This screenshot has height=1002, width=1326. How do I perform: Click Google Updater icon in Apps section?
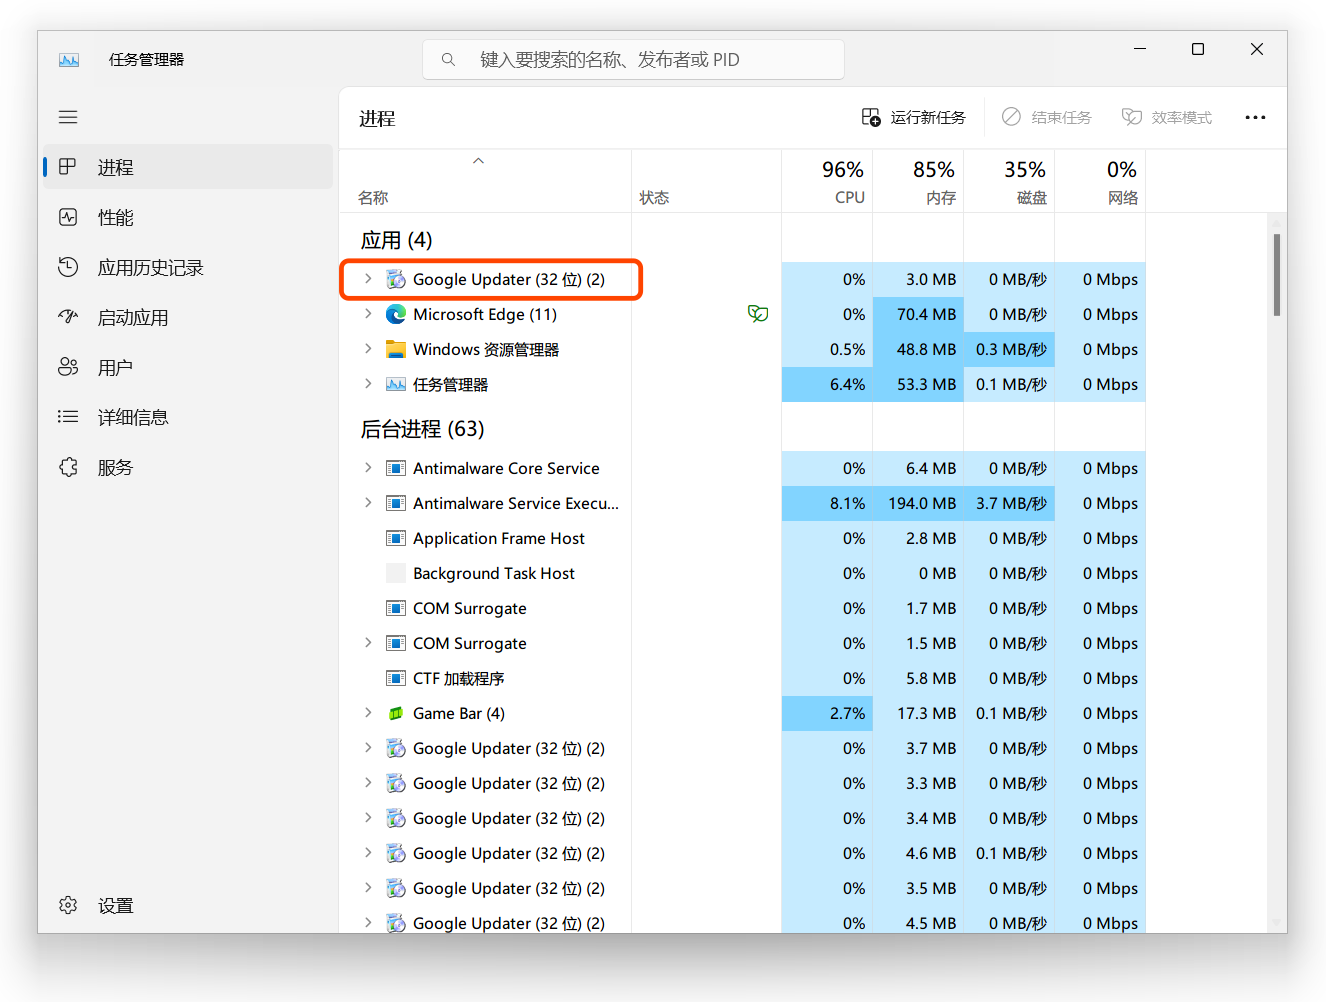396,279
